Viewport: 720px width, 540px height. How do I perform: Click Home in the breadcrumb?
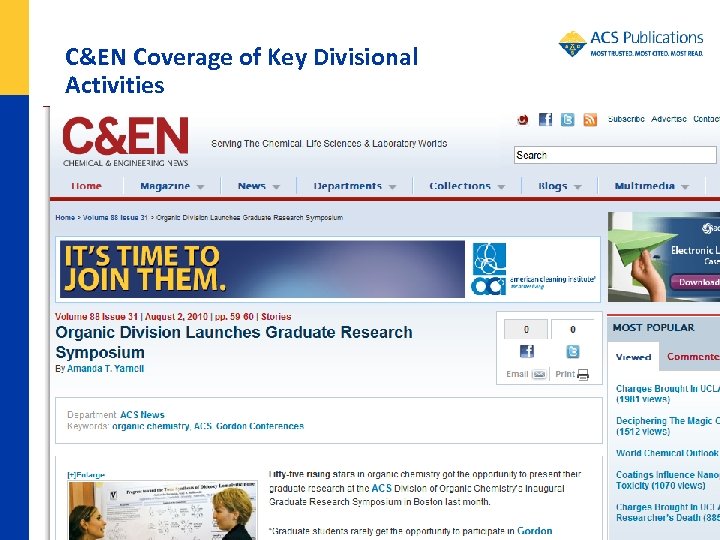pyautogui.click(x=65, y=218)
